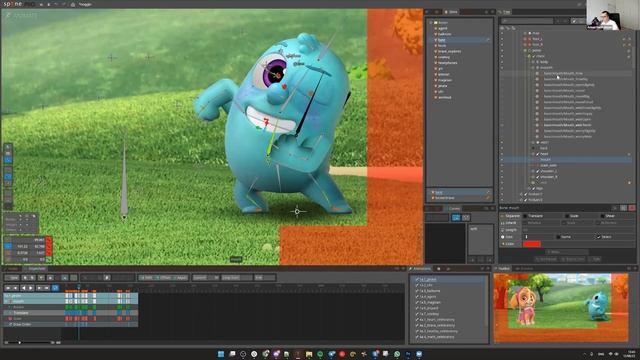The width and height of the screenshot is (640, 360).
Task: Toggle the Select checkbox in bone properties
Action: click(599, 237)
